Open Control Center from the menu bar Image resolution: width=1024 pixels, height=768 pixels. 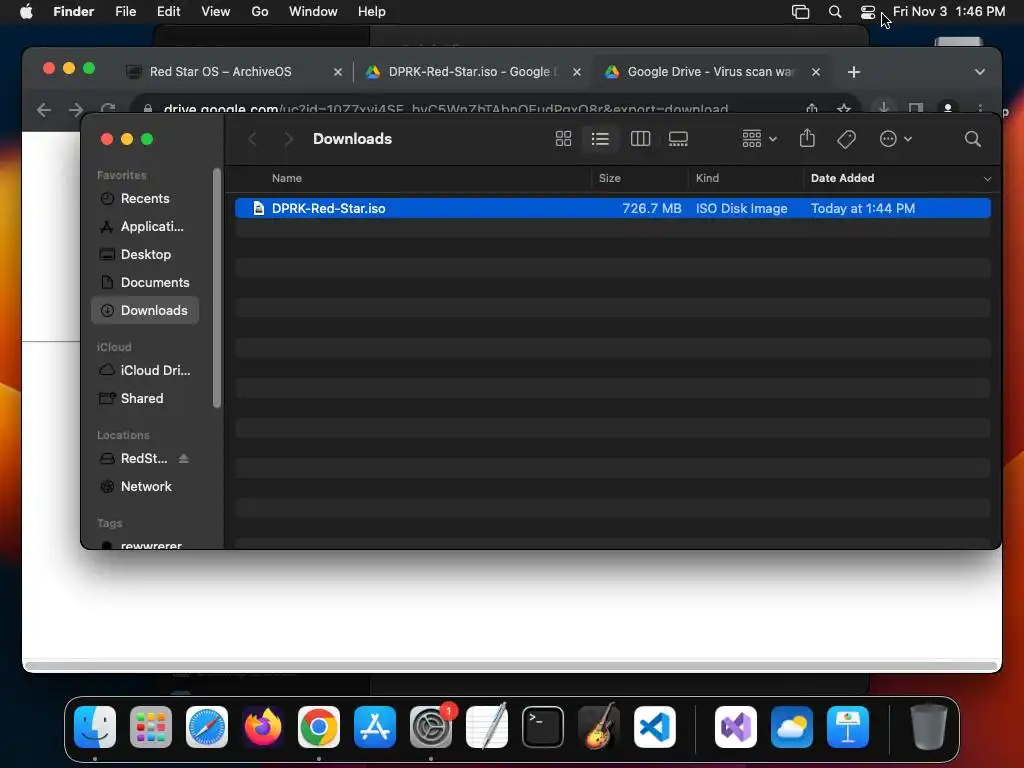click(x=867, y=12)
